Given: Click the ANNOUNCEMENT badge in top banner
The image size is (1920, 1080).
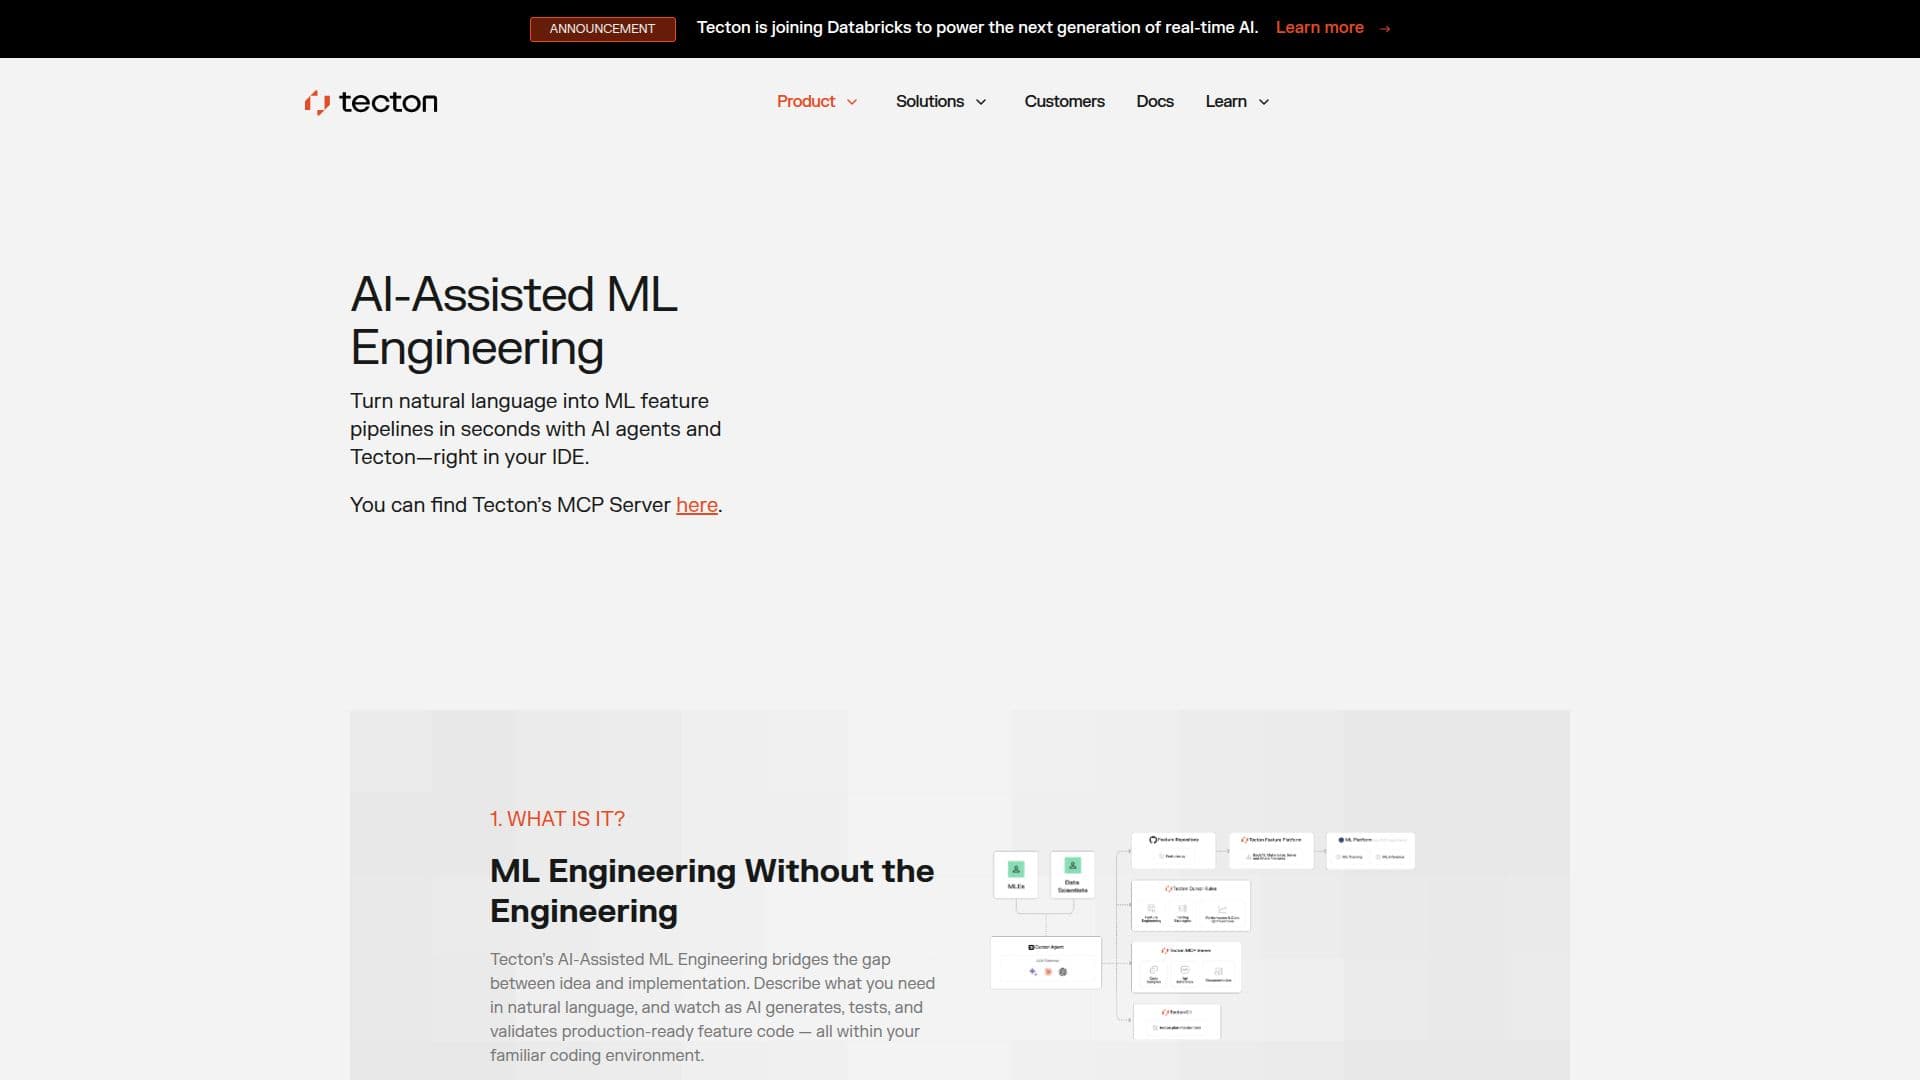Looking at the screenshot, I should pos(602,29).
